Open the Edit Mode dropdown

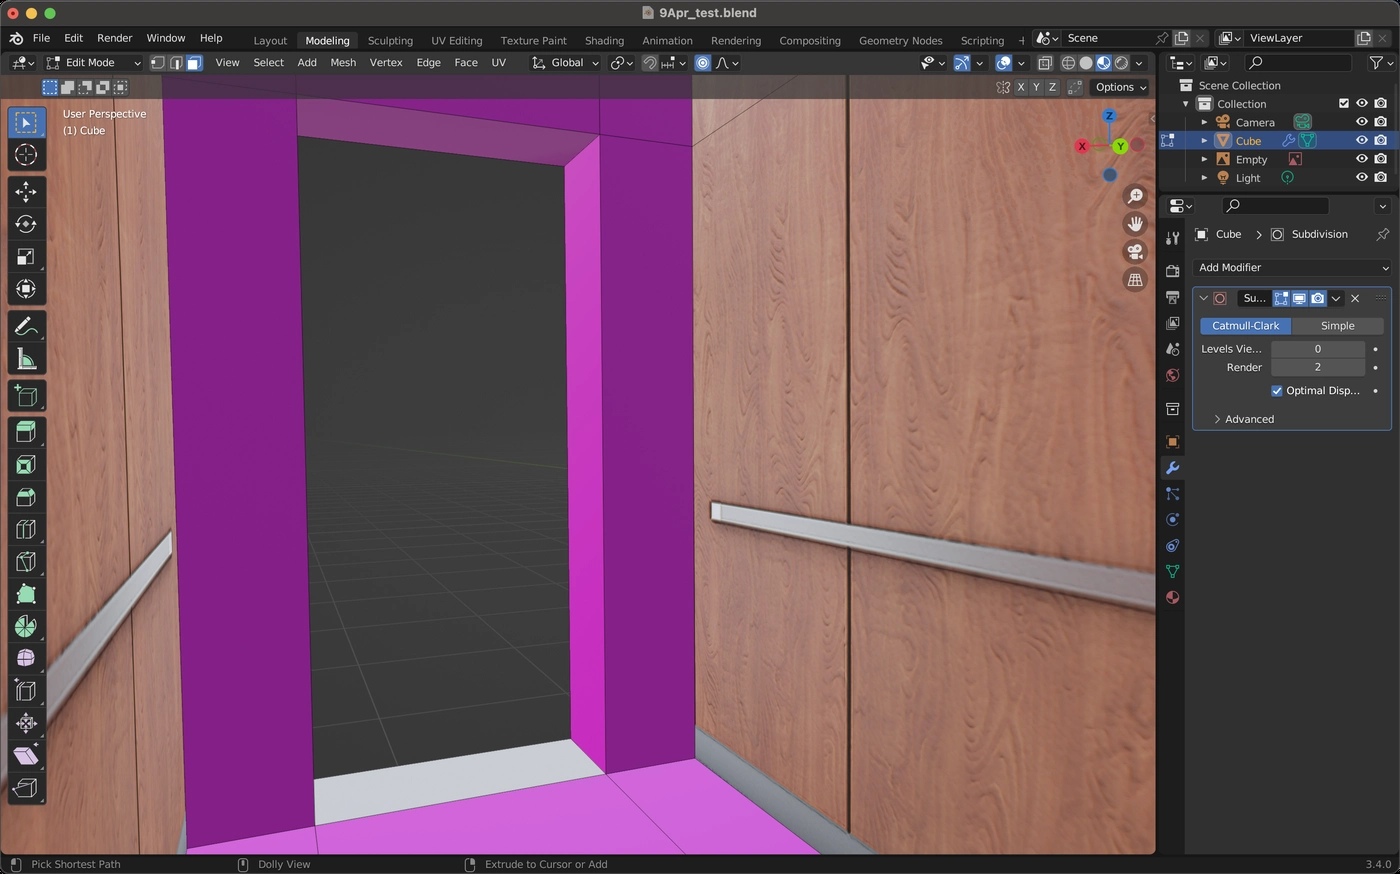[x=94, y=62]
